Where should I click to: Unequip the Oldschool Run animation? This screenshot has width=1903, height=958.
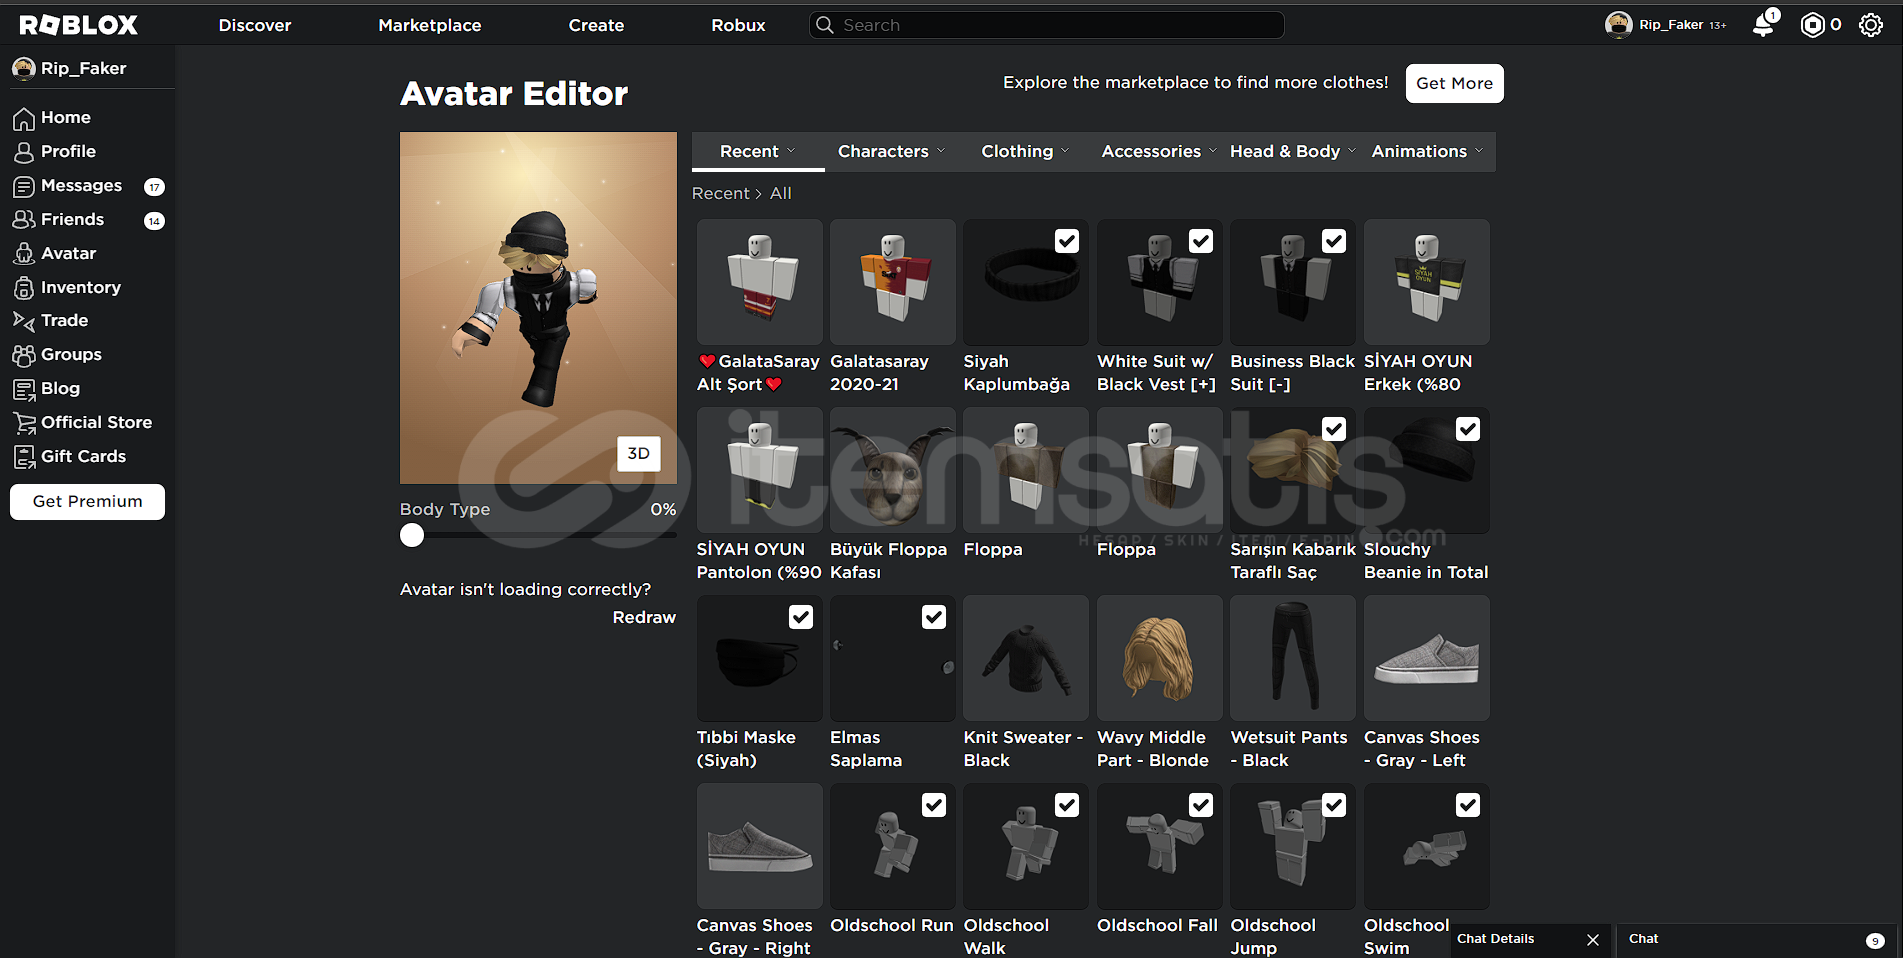(934, 805)
